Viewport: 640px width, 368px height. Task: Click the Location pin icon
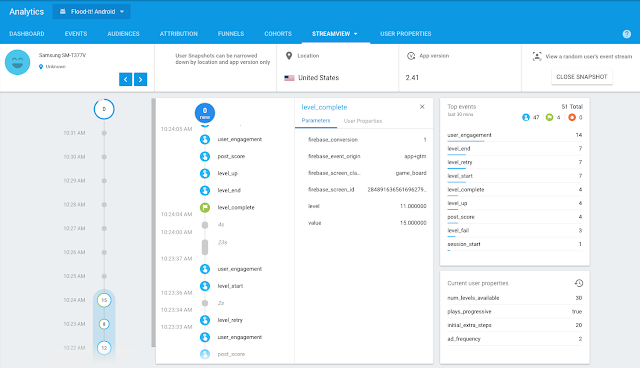289,56
